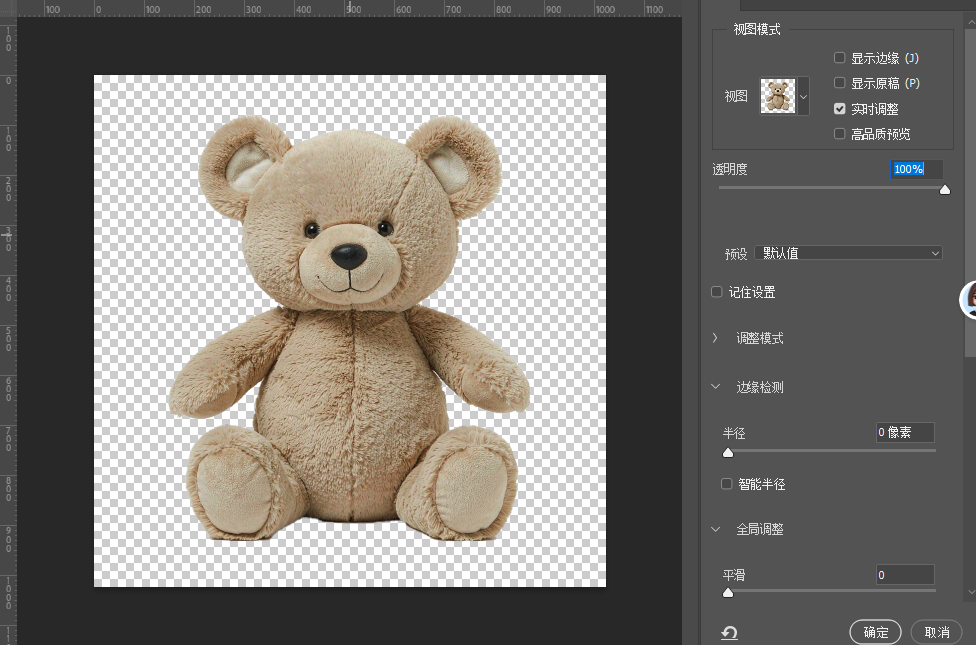Click the 预设 label
The height and width of the screenshot is (645, 976).
(736, 254)
